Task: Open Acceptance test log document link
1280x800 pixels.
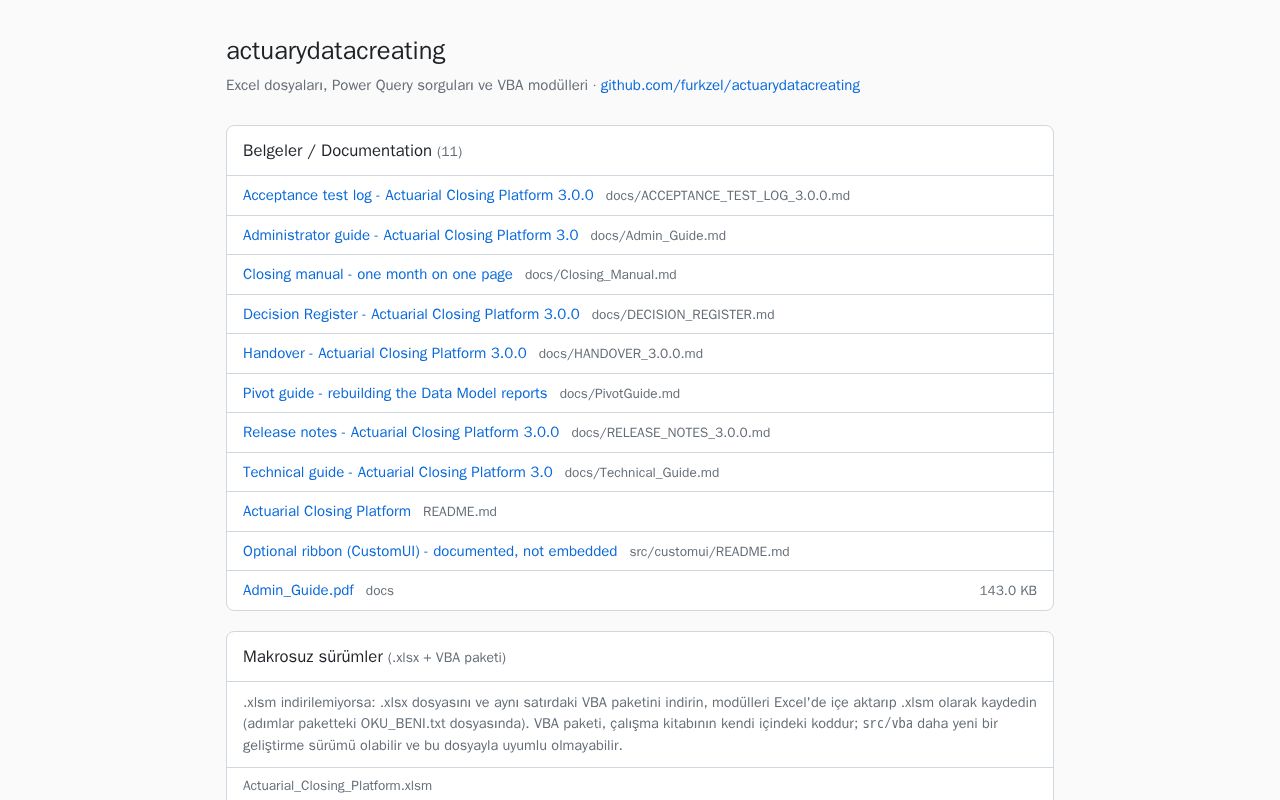Action: (x=418, y=195)
